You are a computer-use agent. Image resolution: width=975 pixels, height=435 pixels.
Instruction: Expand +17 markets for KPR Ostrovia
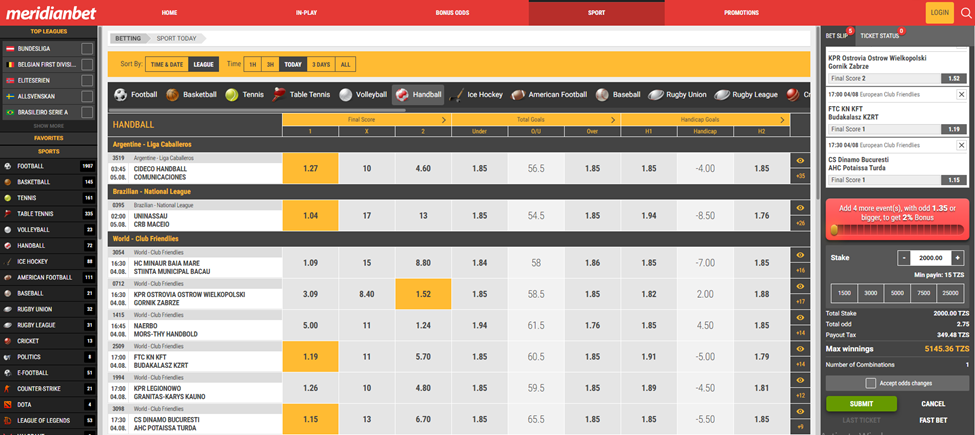(800, 302)
